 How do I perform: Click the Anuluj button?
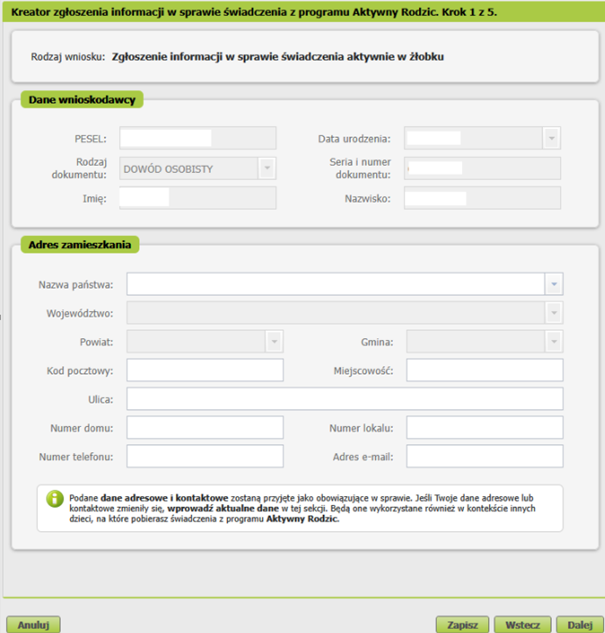coord(33,625)
